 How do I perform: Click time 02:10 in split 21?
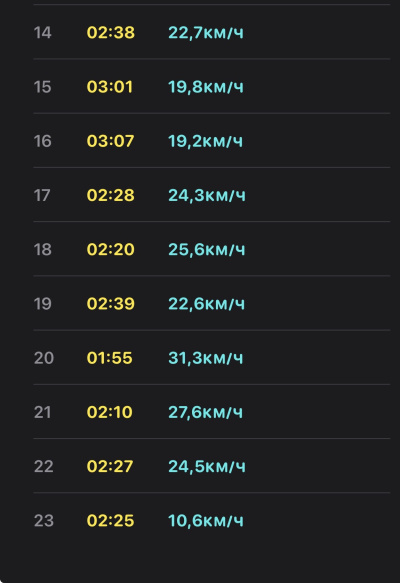coord(109,412)
